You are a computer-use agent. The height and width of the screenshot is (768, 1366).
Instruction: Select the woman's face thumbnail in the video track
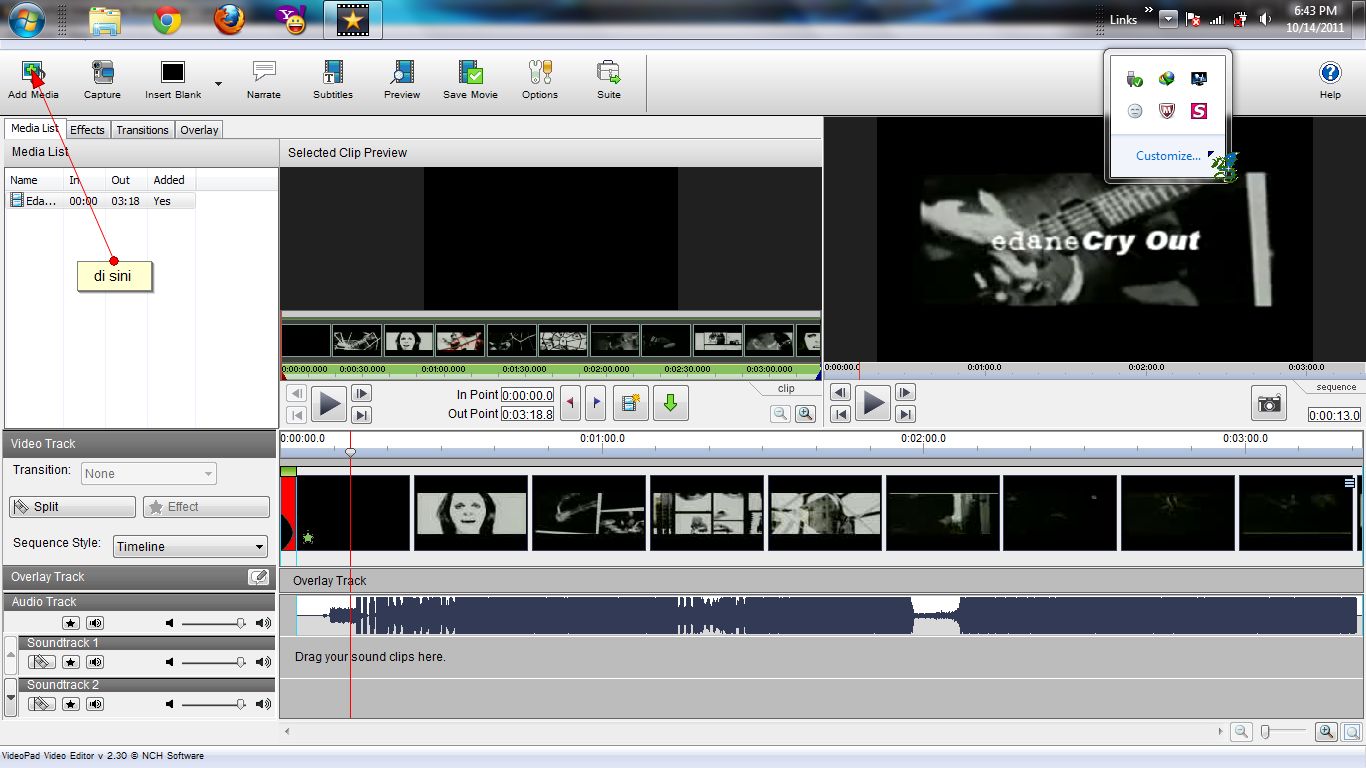tap(471, 512)
